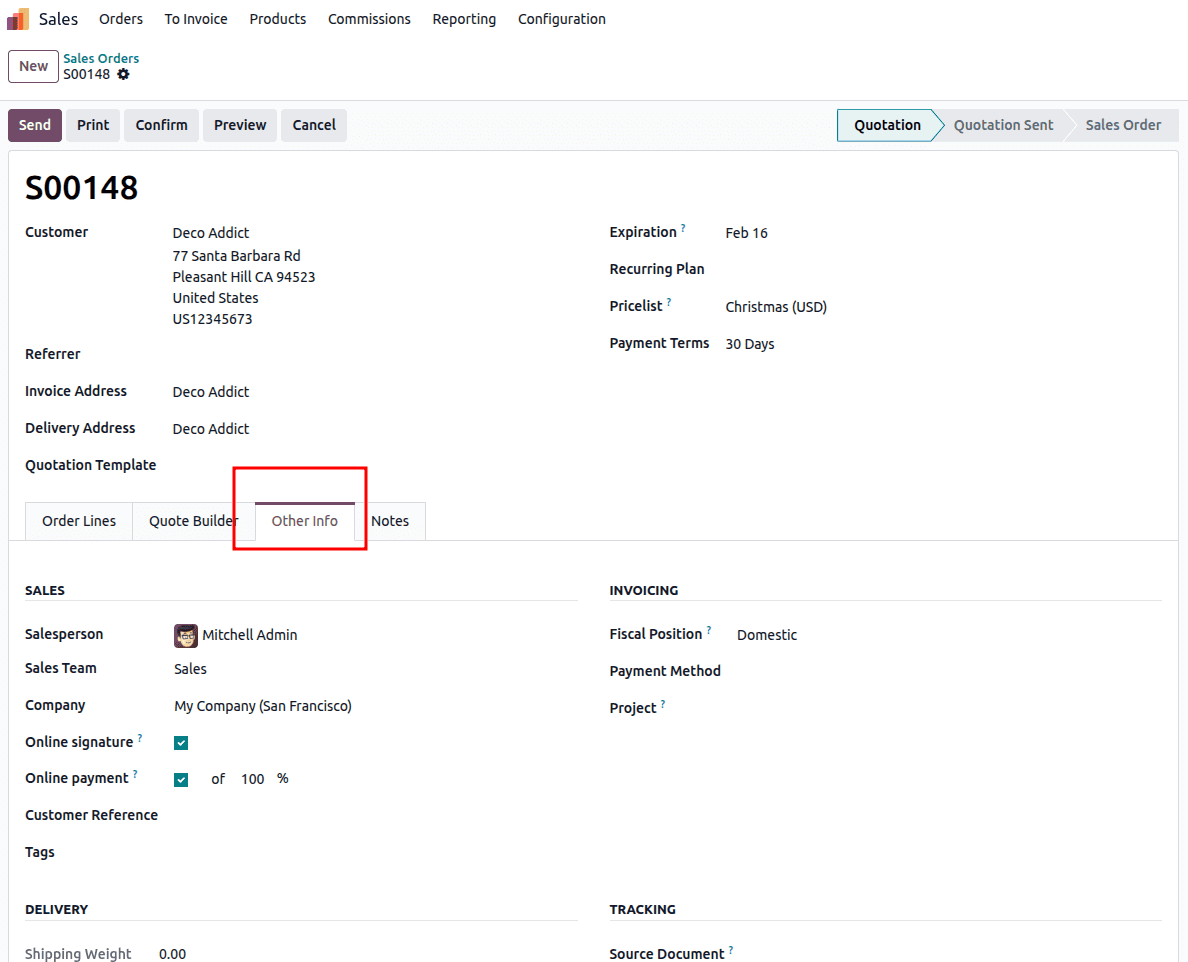Click Mitchell Admin's avatar picture

186,635
